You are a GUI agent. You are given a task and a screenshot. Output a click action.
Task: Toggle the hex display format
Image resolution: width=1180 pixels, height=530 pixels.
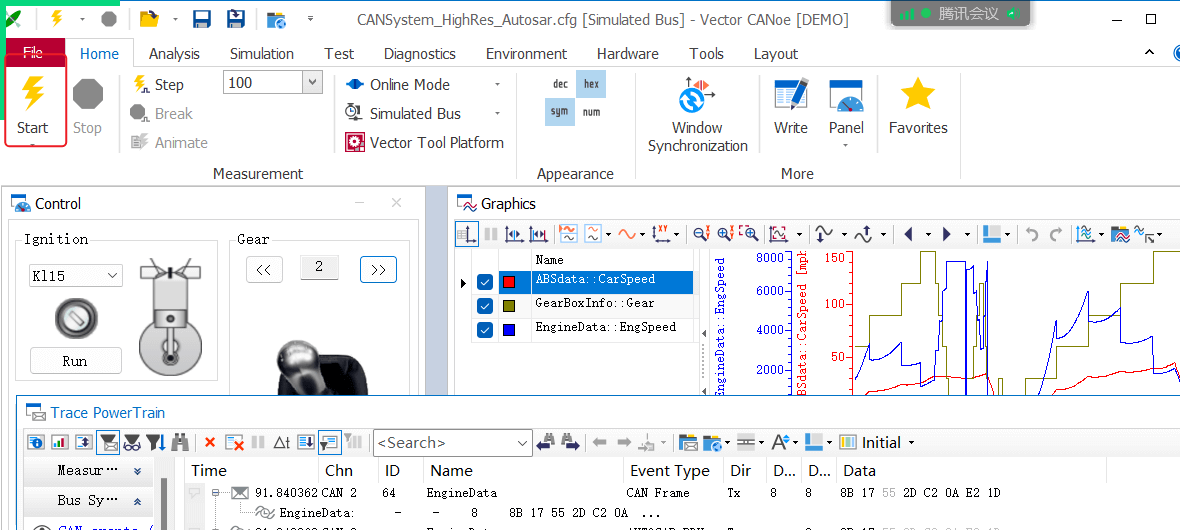coord(592,84)
